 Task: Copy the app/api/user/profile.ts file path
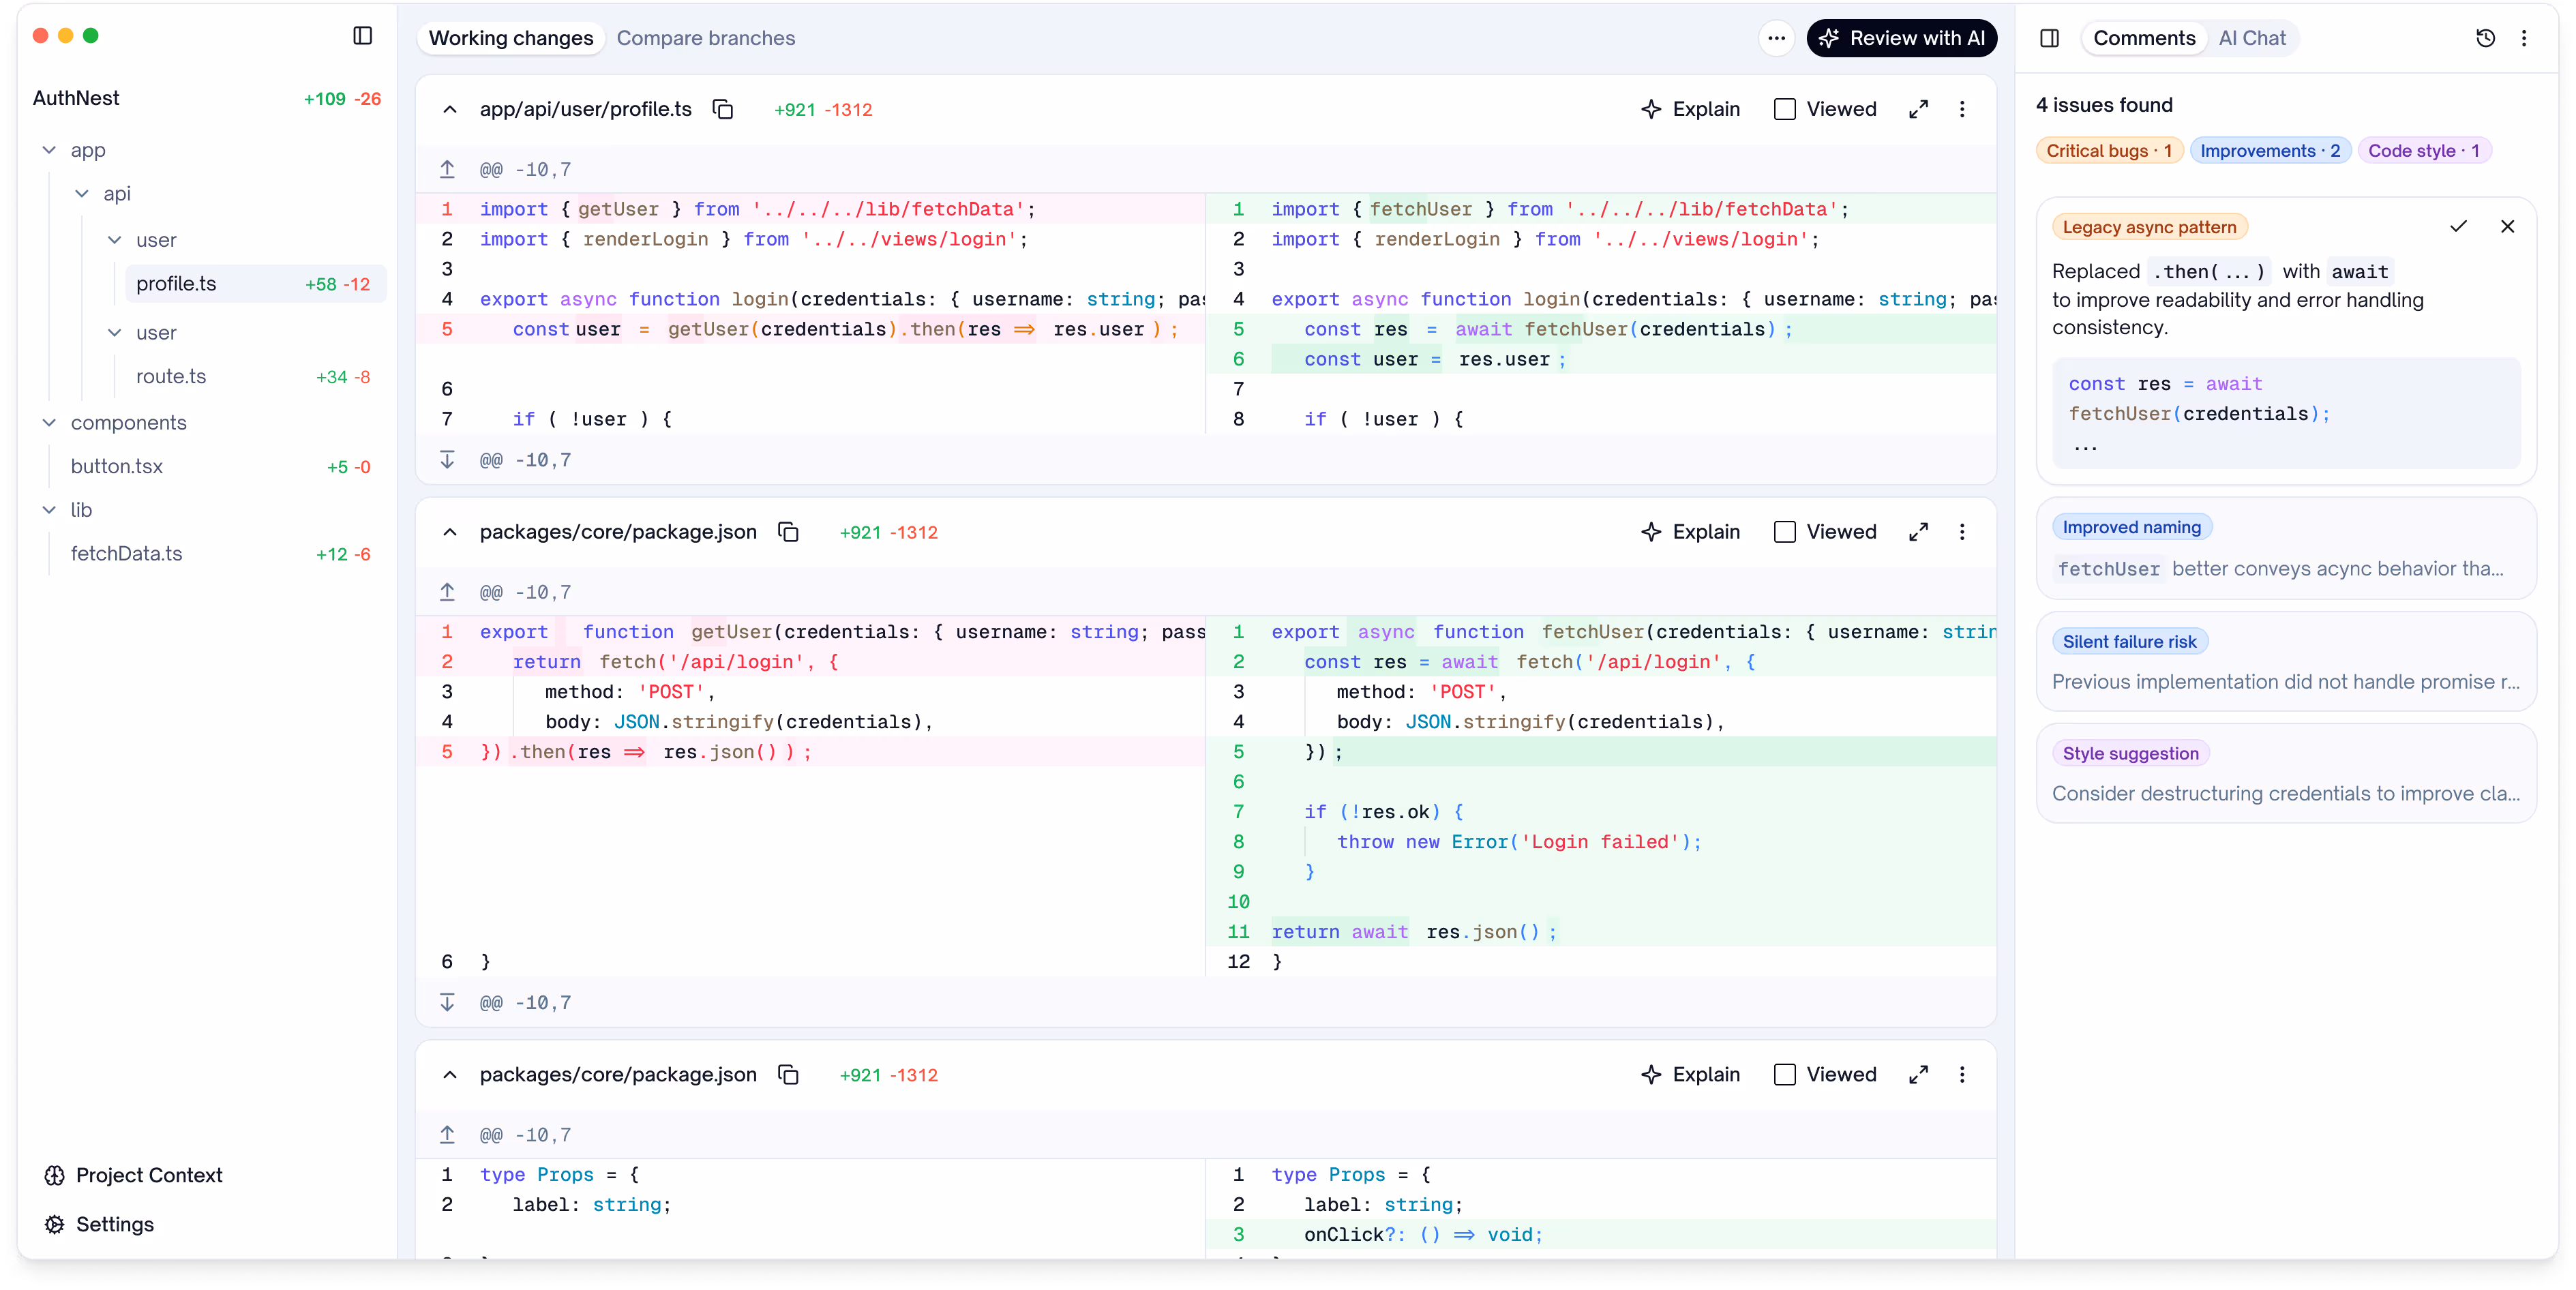pyautogui.click(x=723, y=109)
